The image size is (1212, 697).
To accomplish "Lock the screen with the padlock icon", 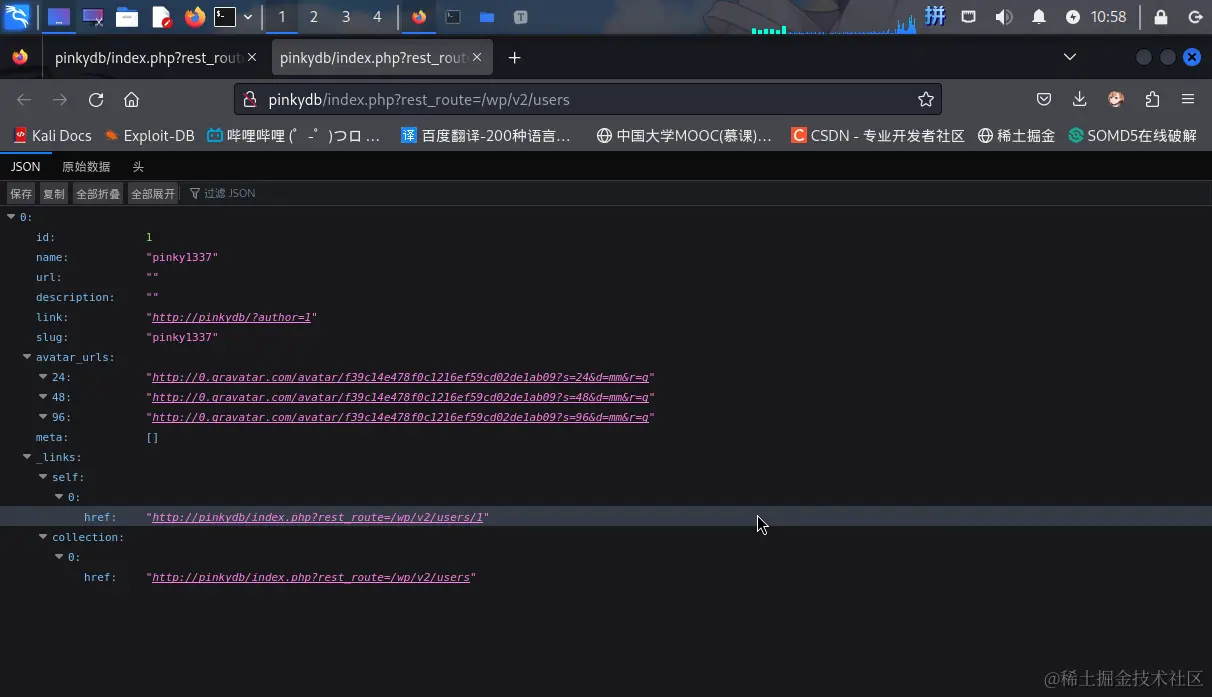I will point(1161,17).
